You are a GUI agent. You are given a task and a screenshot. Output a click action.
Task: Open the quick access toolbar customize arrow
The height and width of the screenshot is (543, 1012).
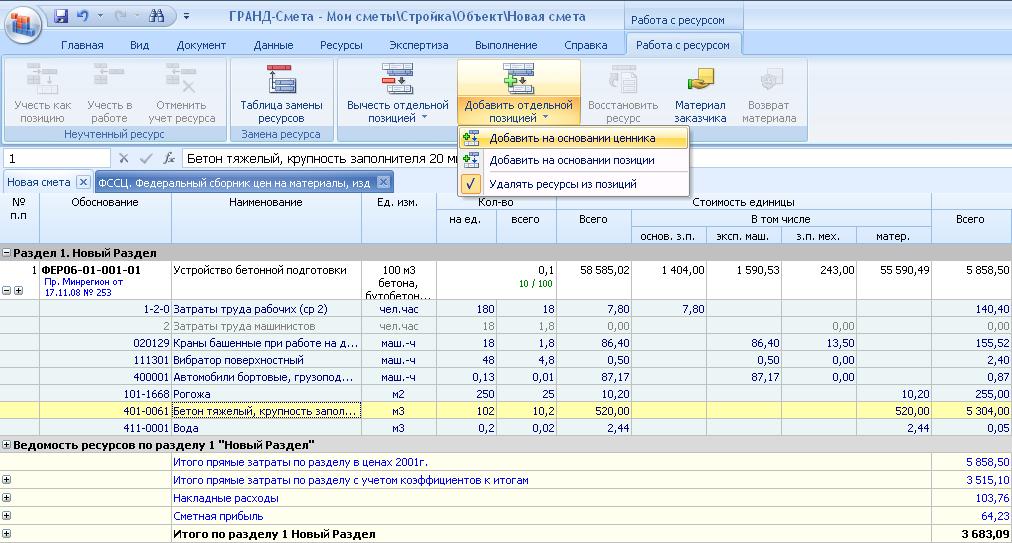click(x=186, y=16)
